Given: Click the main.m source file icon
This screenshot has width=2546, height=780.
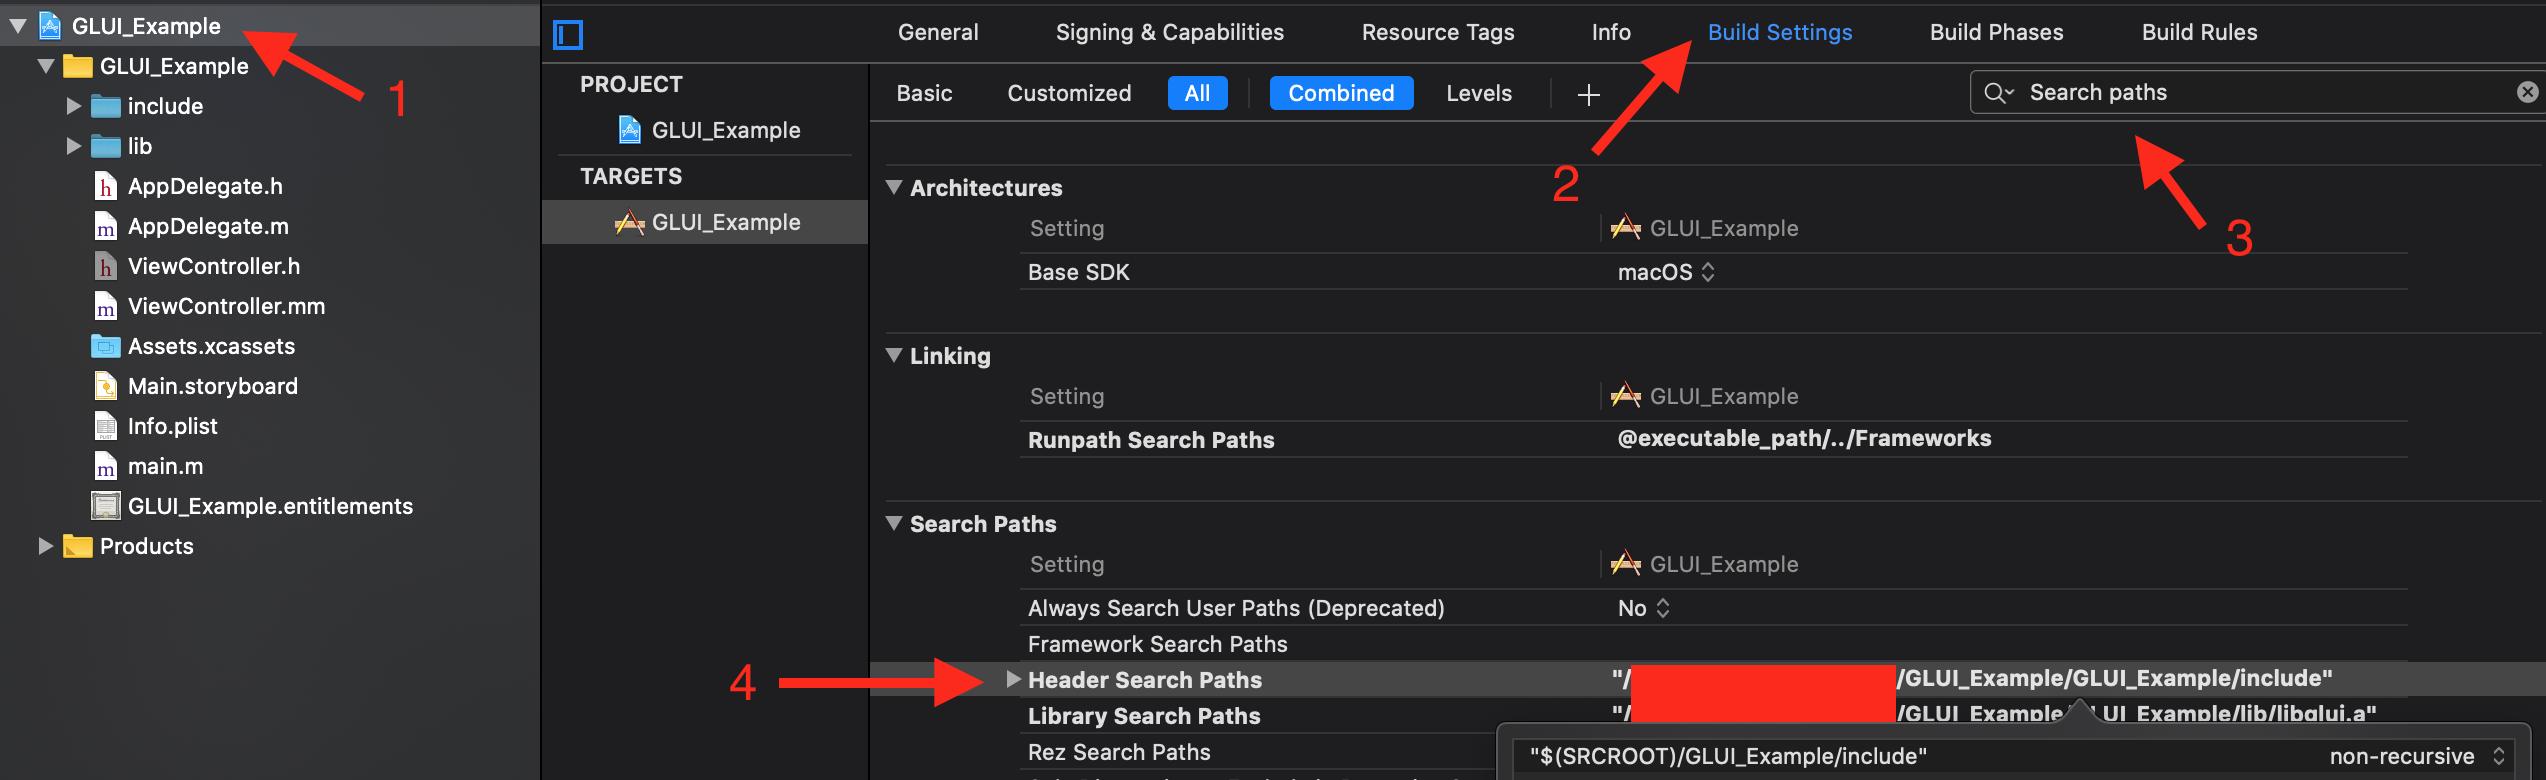Looking at the screenshot, I should click(106, 466).
